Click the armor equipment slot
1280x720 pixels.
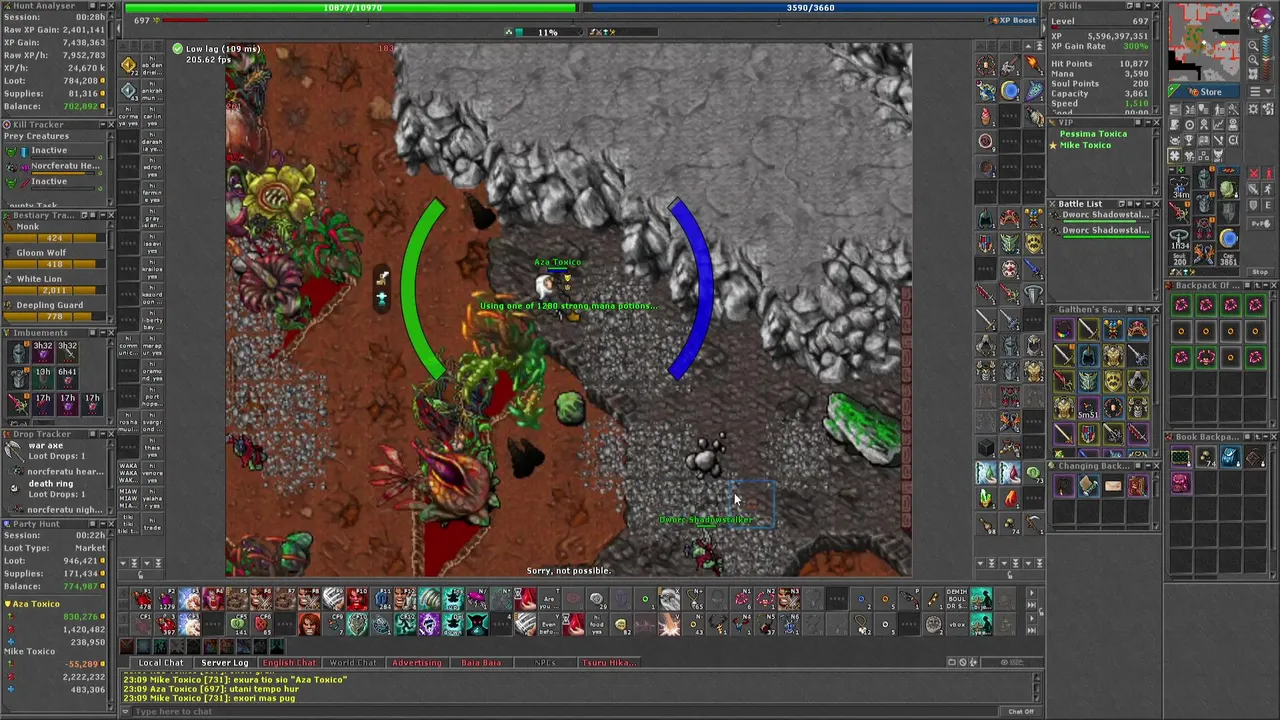click(x=1204, y=202)
